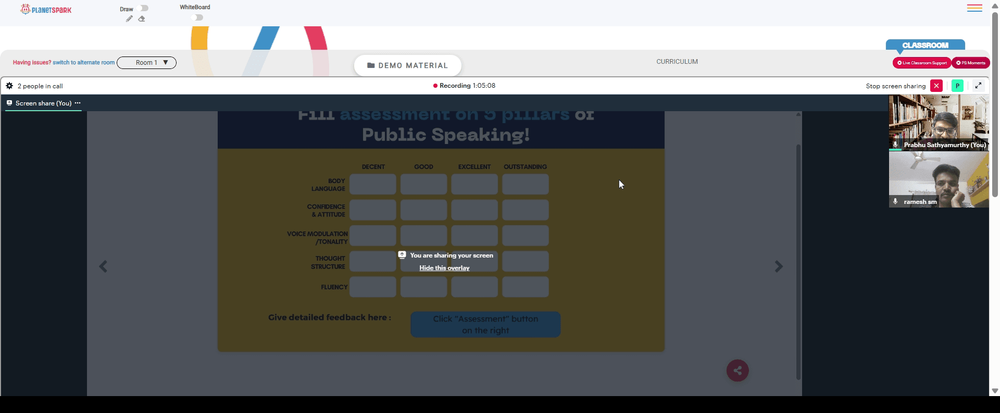Click Hide this overlay link
Image resolution: width=1000 pixels, height=413 pixels.
coord(445,268)
